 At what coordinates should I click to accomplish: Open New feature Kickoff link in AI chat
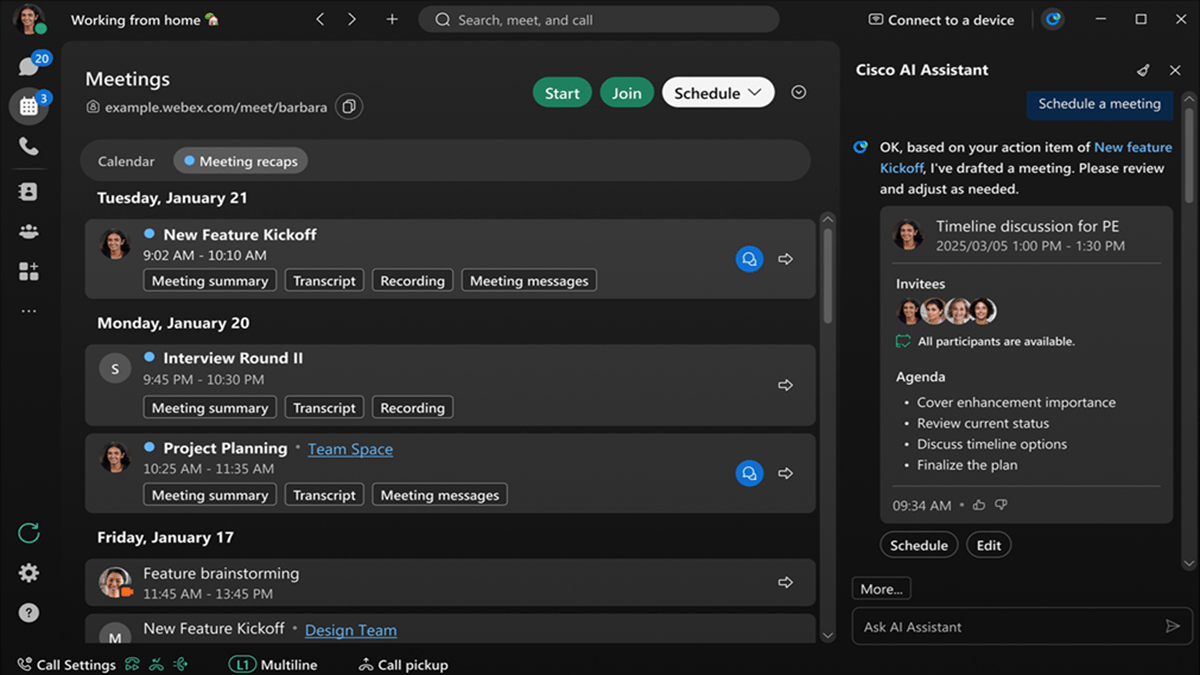coord(1026,158)
